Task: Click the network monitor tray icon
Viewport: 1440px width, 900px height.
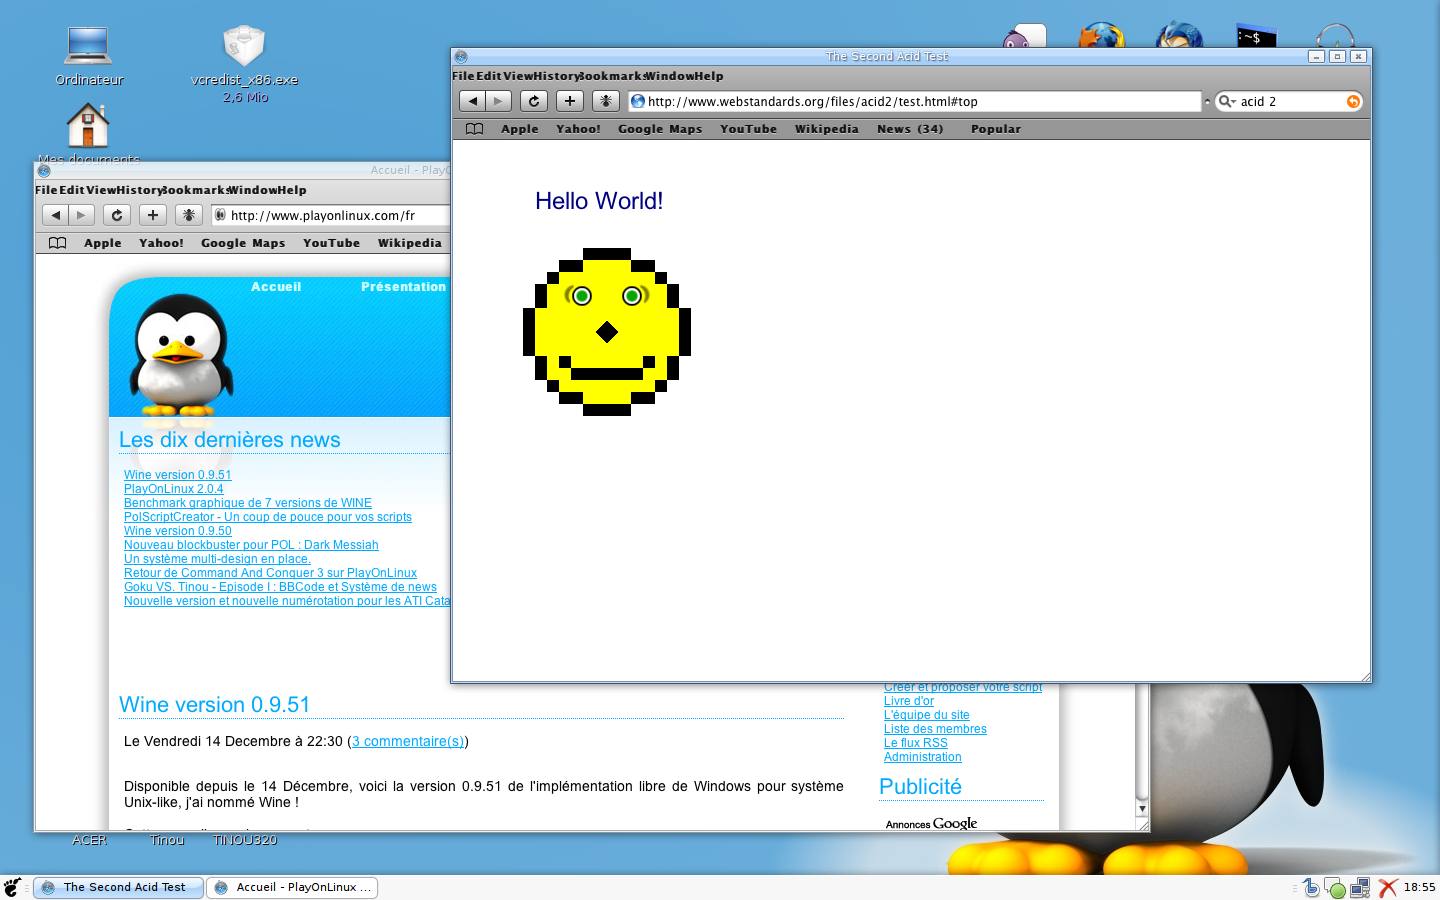Action: [x=1360, y=887]
